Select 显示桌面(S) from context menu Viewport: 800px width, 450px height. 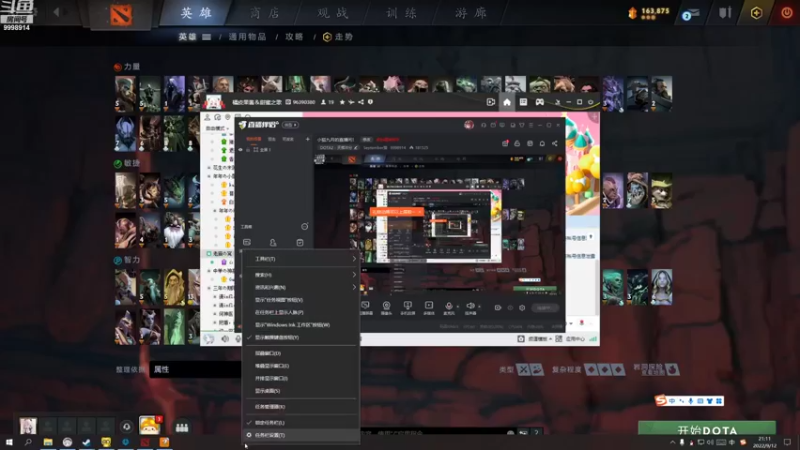click(300, 391)
